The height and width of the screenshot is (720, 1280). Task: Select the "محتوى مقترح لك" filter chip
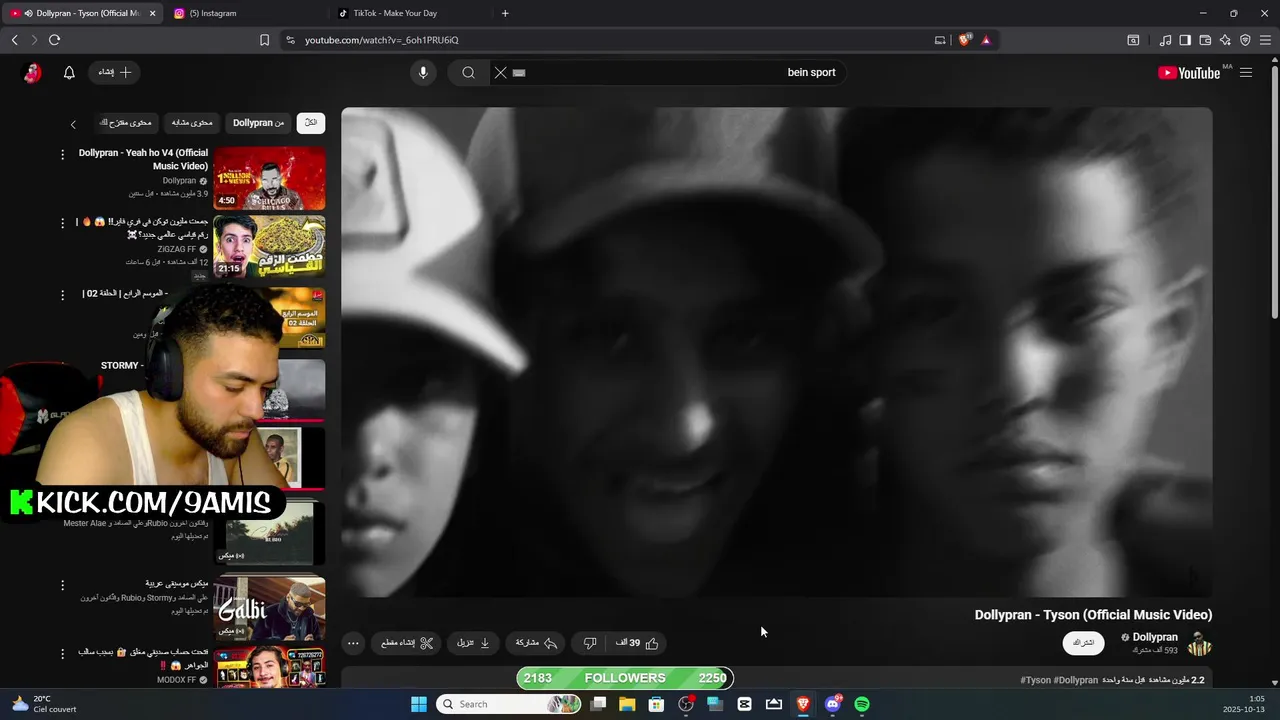(125, 123)
